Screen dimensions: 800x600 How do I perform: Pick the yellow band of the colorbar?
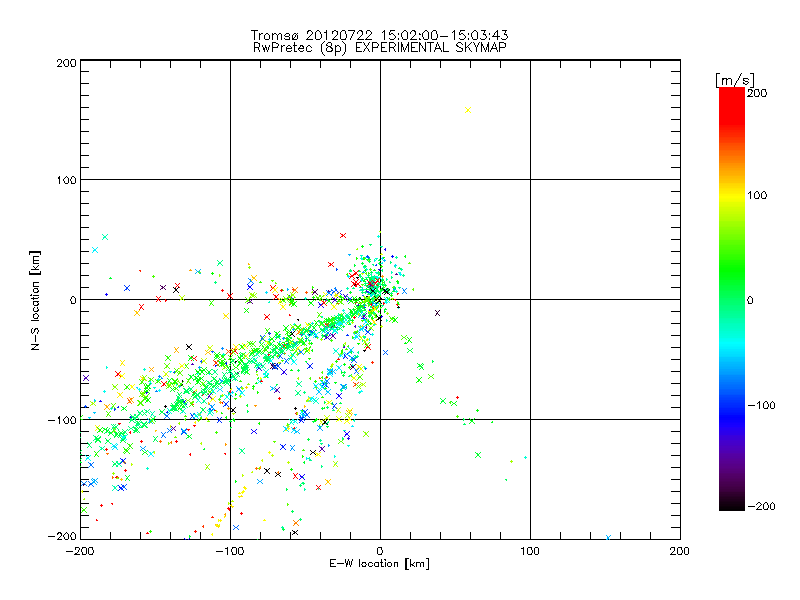click(732, 195)
